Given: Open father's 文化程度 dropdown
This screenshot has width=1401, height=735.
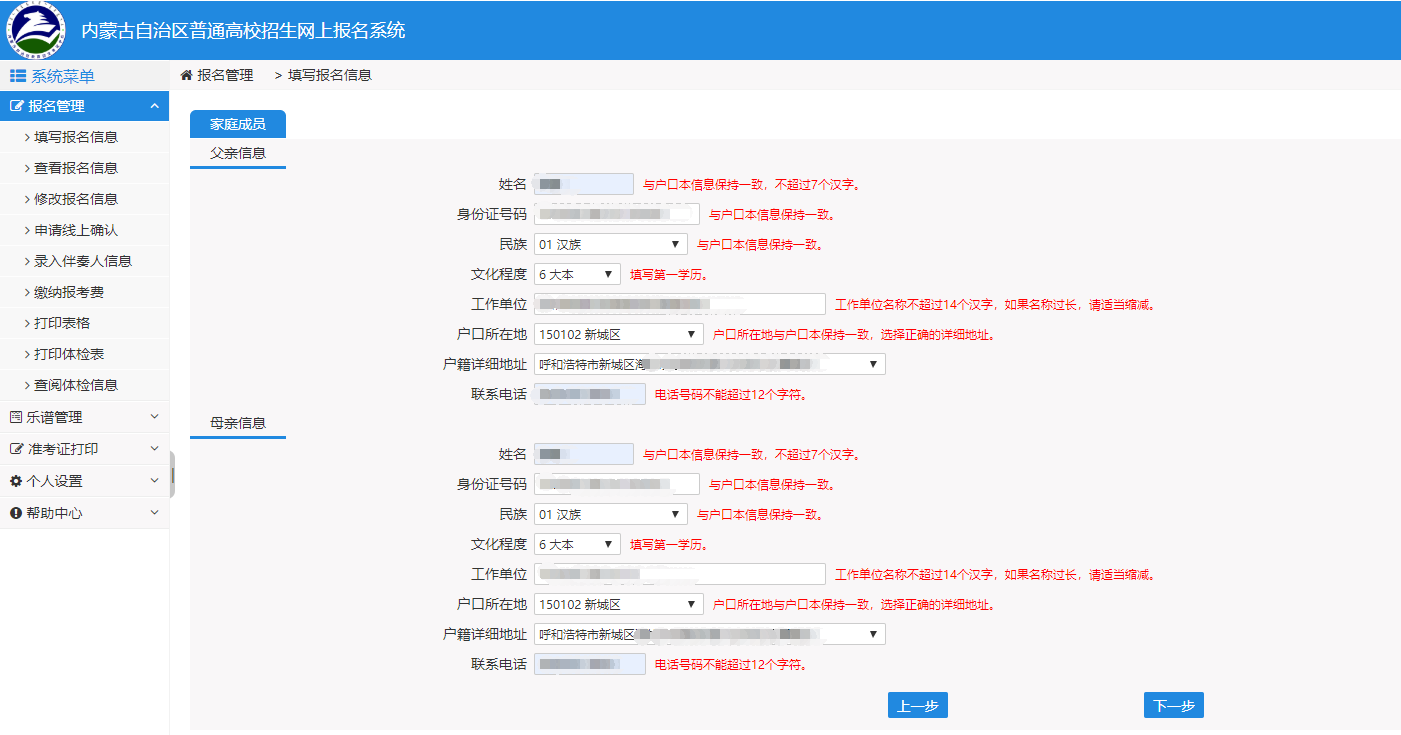Looking at the screenshot, I should (577, 274).
